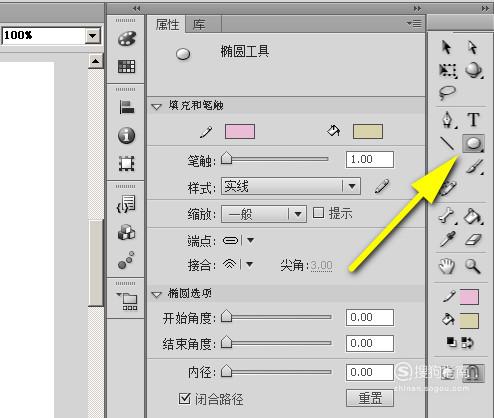Switch to the 库 tab
The image size is (494, 418).
pos(199,25)
